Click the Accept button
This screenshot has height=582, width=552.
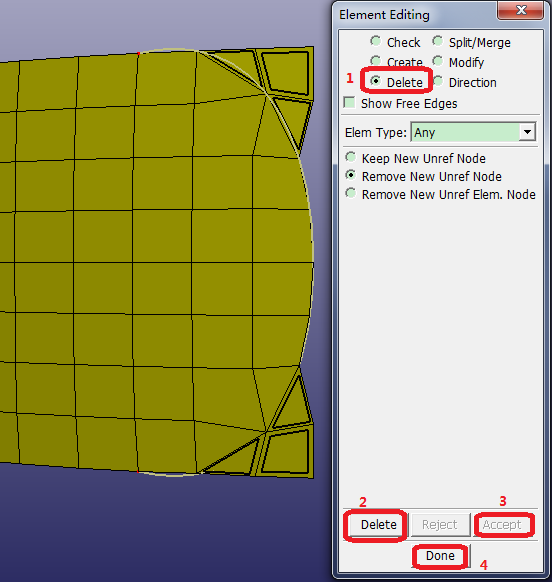click(502, 524)
